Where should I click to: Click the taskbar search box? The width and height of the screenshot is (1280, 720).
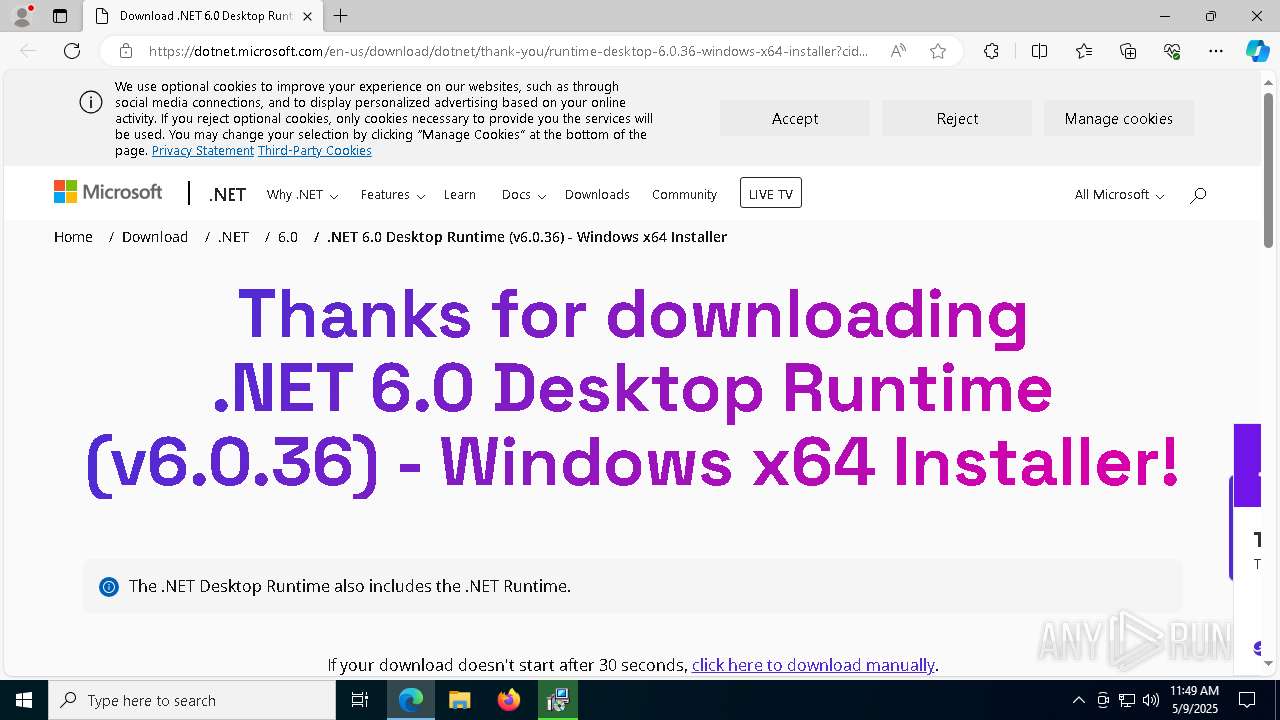(192, 700)
